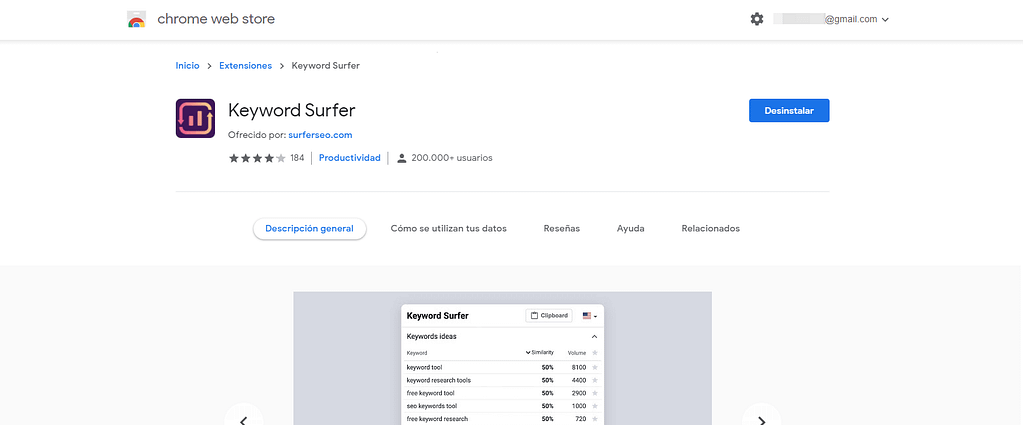Open the Relacionados tab

tap(710, 228)
